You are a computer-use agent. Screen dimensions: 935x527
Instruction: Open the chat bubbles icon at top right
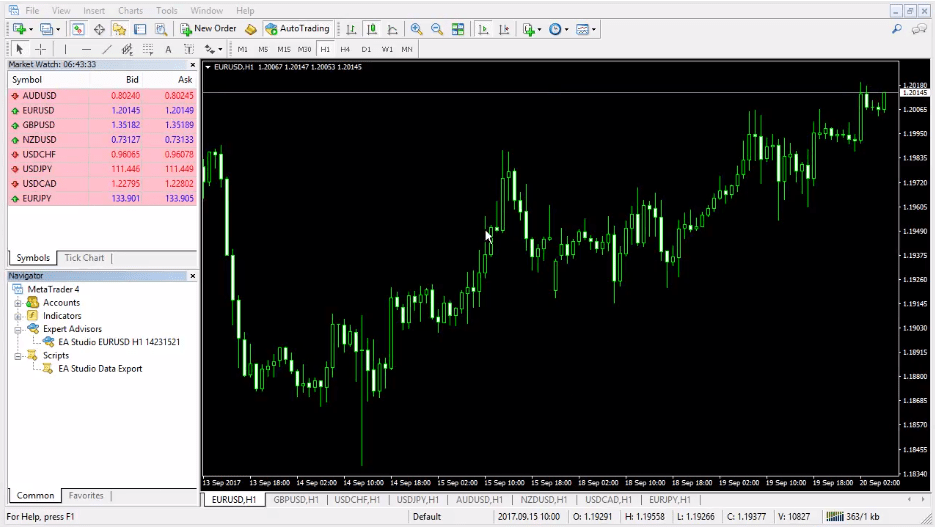coord(919,29)
